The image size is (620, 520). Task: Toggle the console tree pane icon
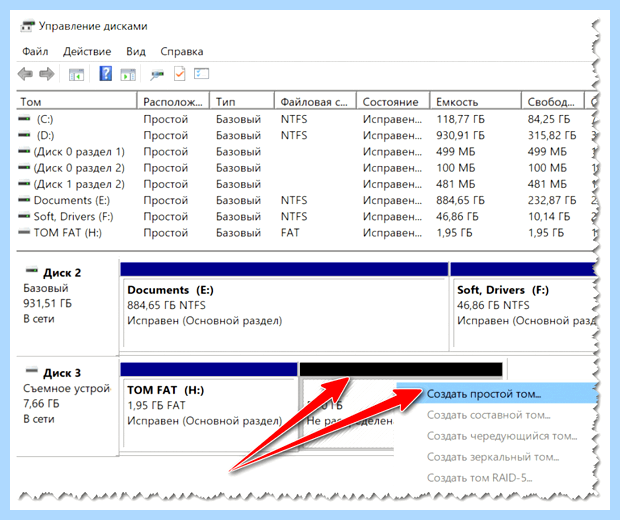[76, 74]
